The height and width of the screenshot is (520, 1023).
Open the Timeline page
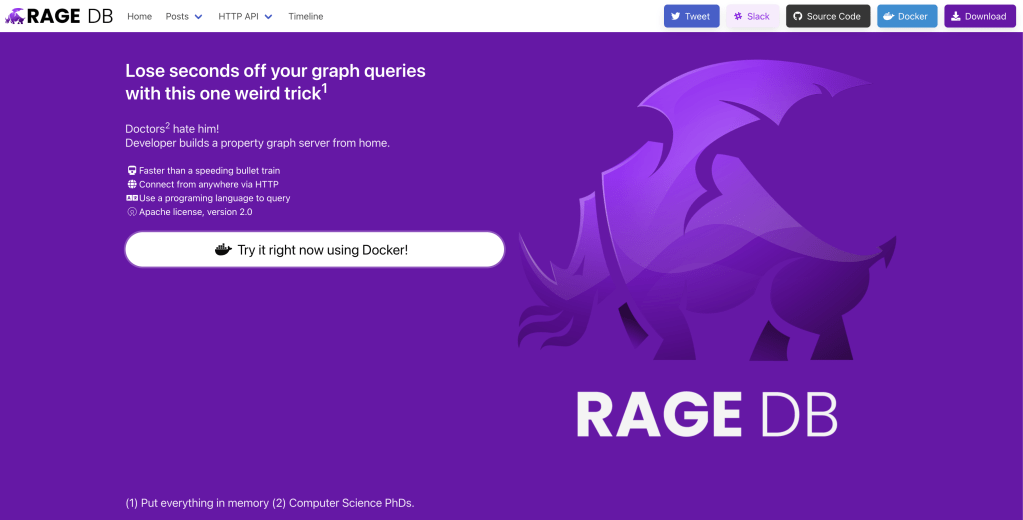tap(305, 17)
